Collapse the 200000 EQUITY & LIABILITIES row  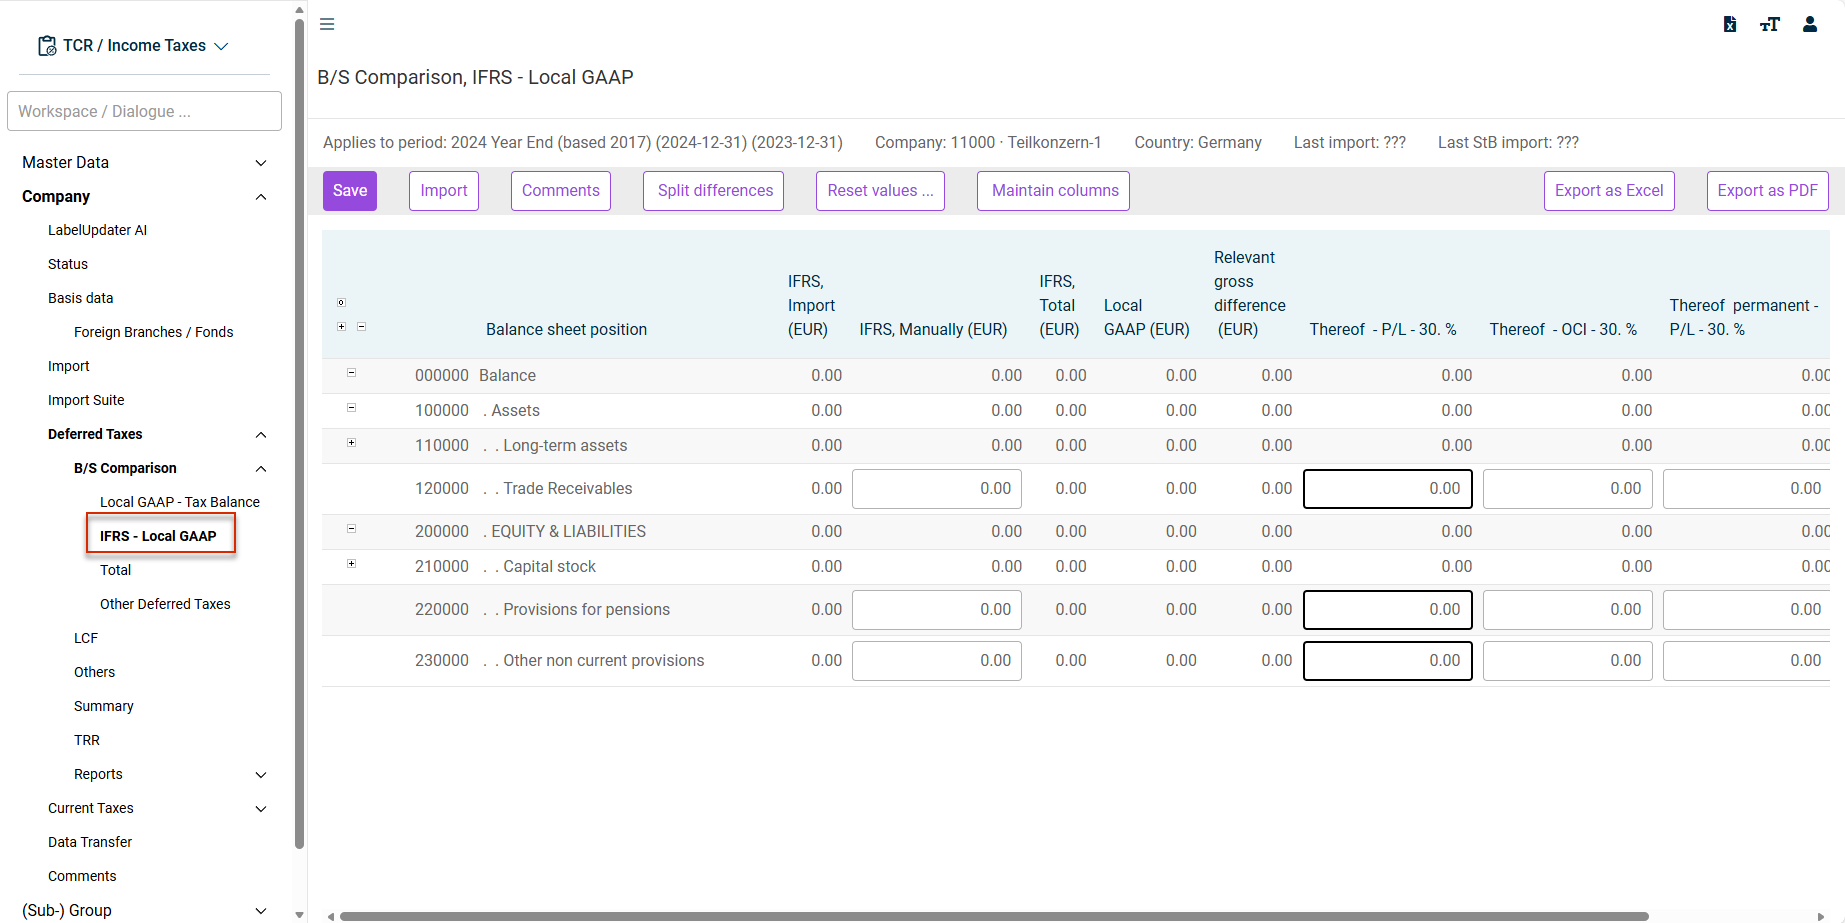tap(352, 528)
